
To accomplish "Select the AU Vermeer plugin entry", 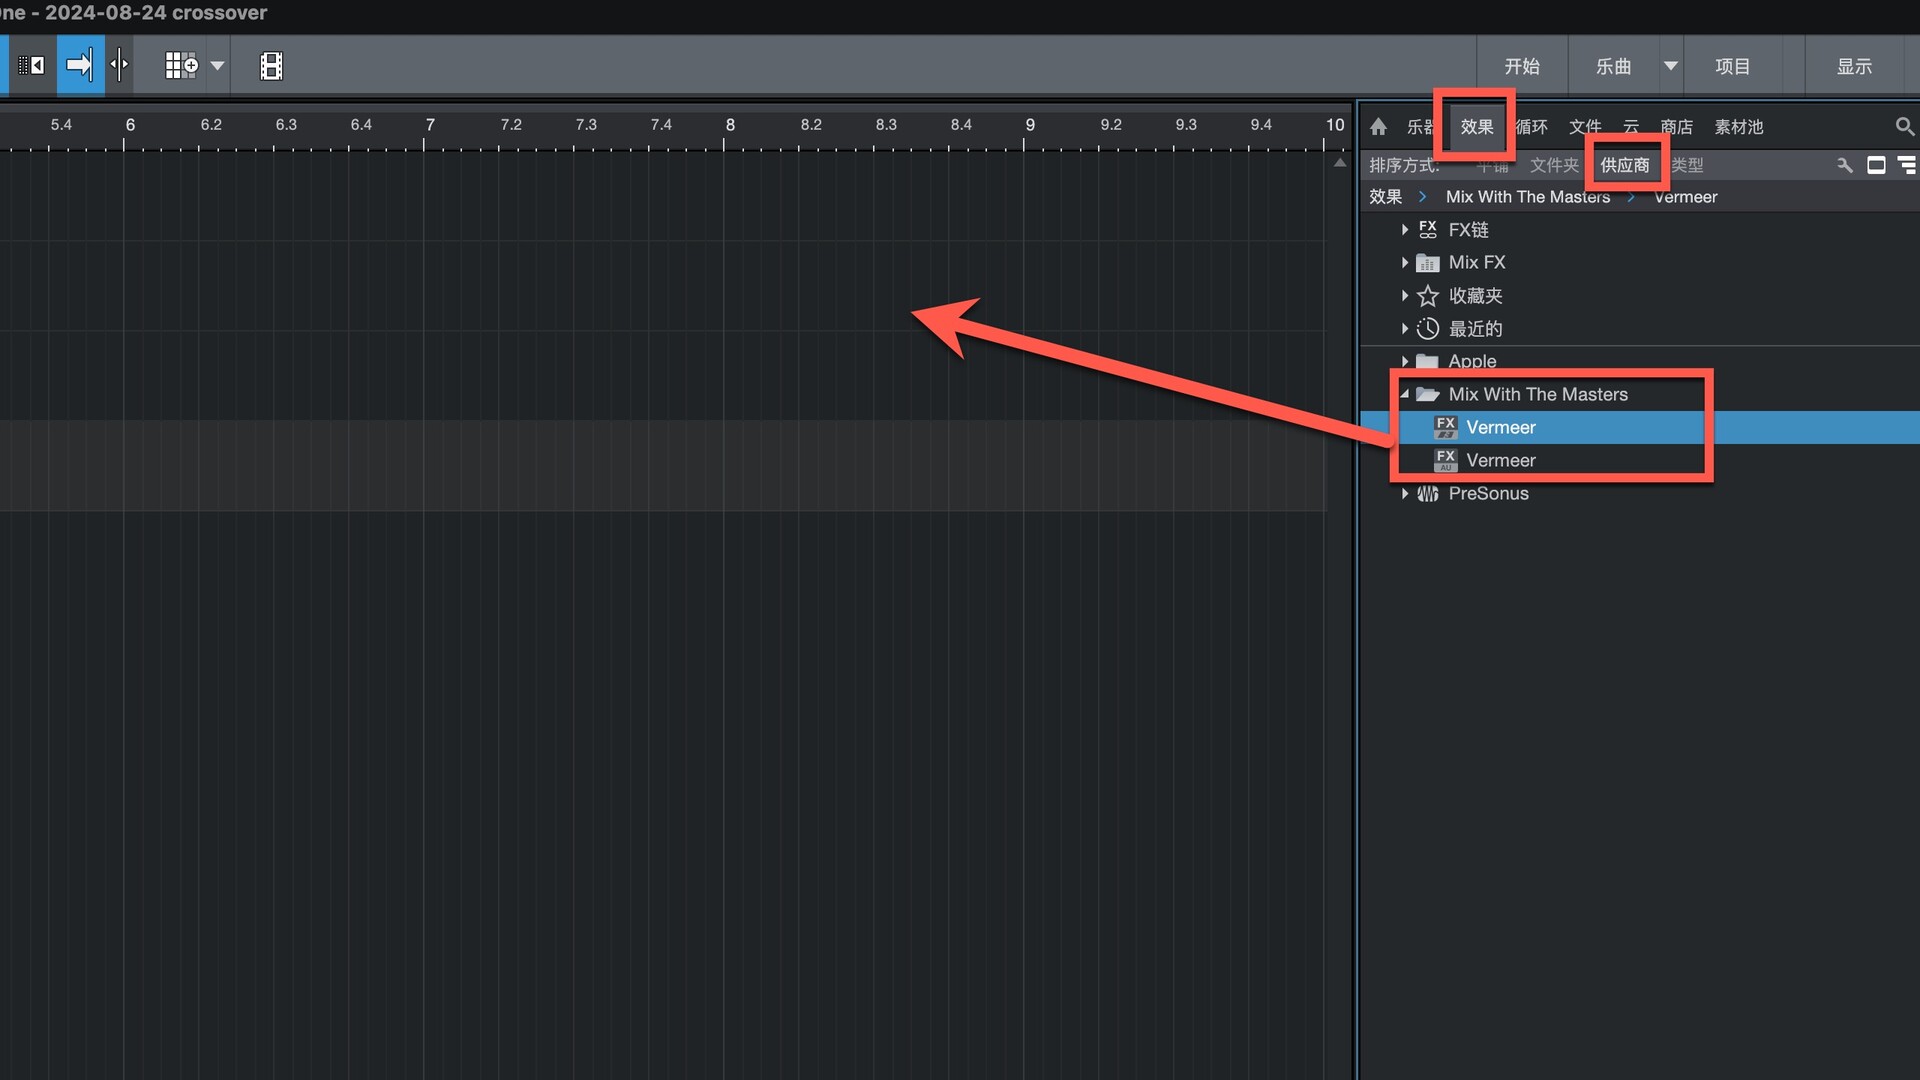I will click(1500, 461).
